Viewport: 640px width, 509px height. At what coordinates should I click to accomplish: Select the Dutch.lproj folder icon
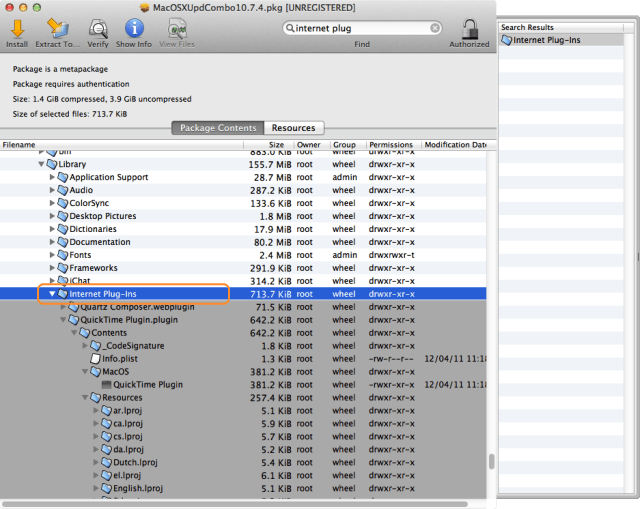pos(106,462)
